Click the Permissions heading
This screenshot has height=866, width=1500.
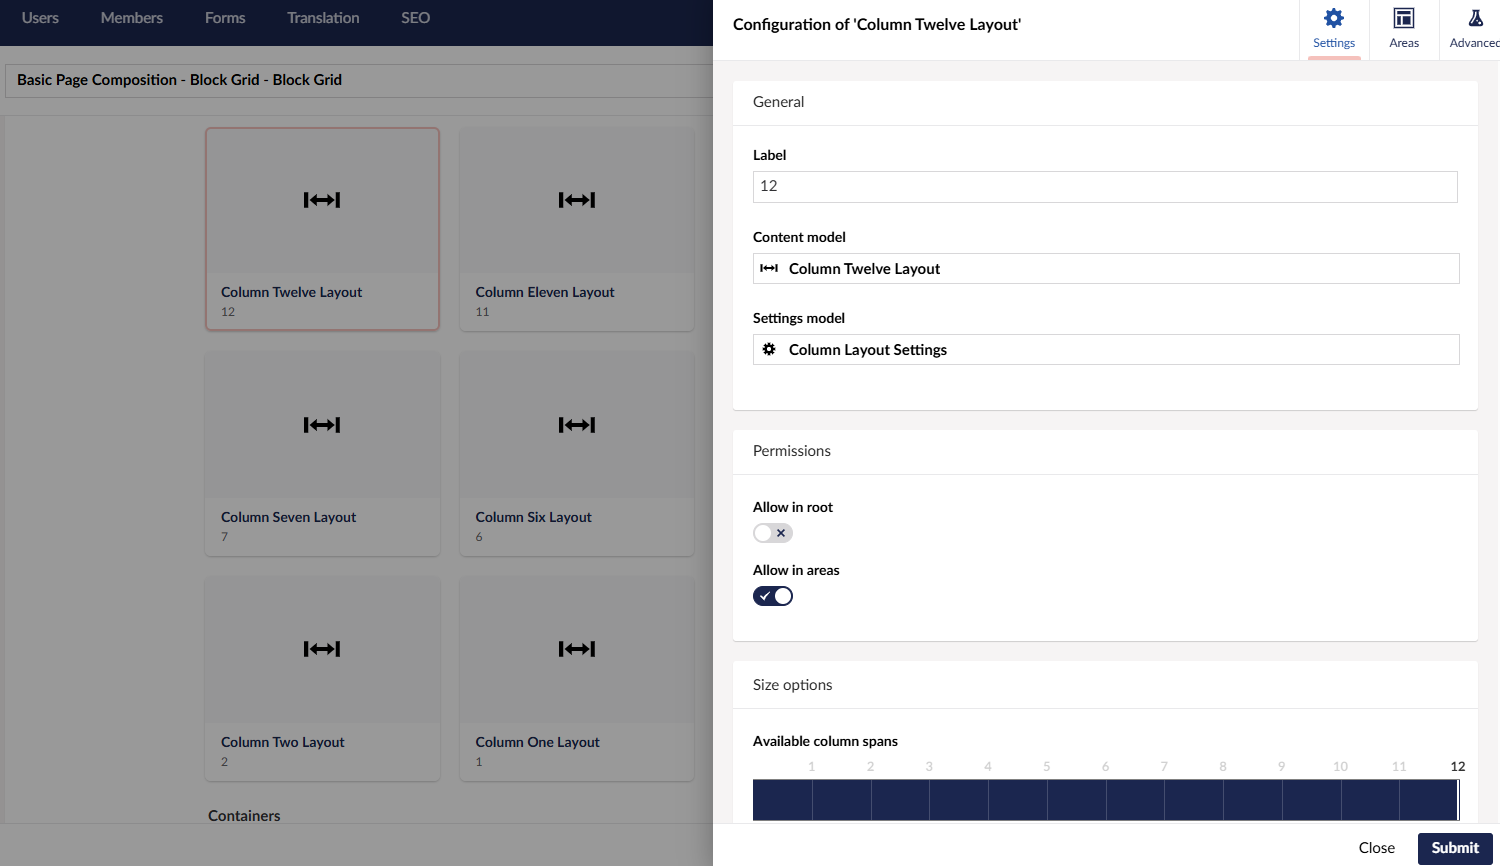(x=791, y=451)
